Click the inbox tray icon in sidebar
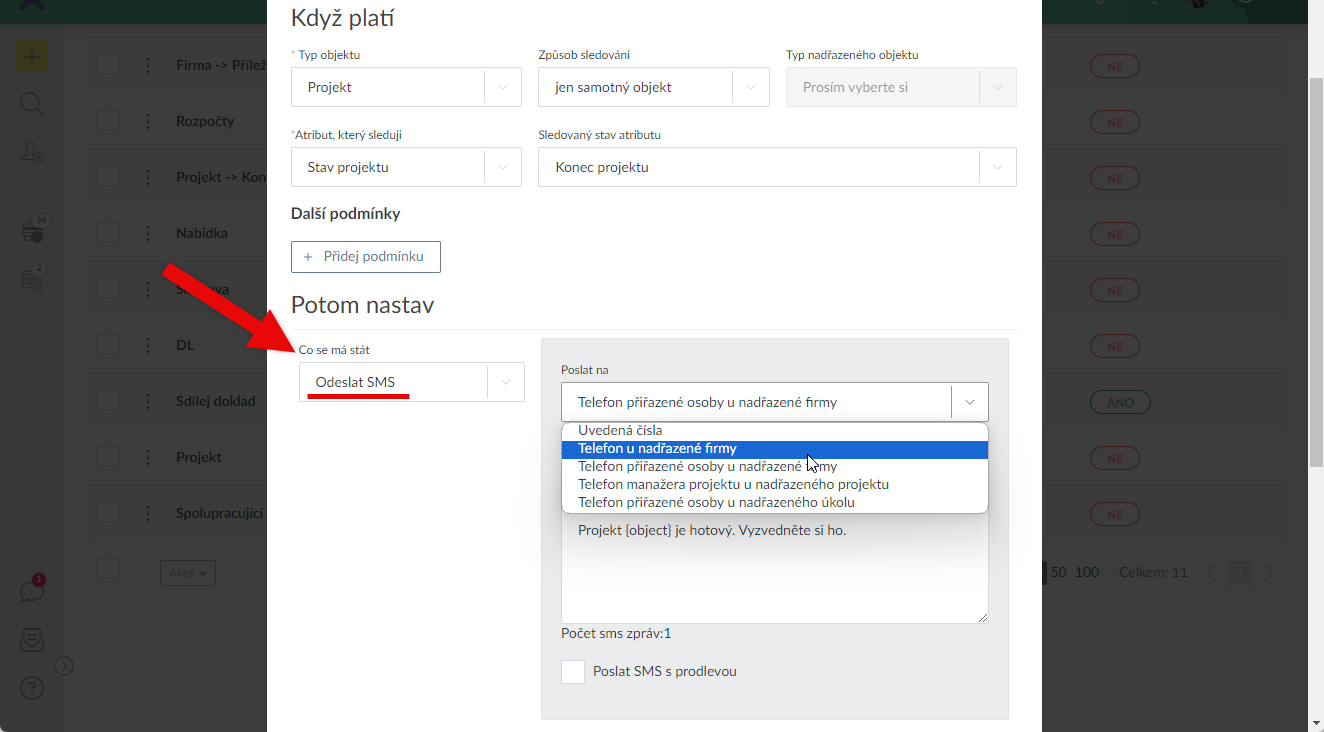 click(32, 640)
